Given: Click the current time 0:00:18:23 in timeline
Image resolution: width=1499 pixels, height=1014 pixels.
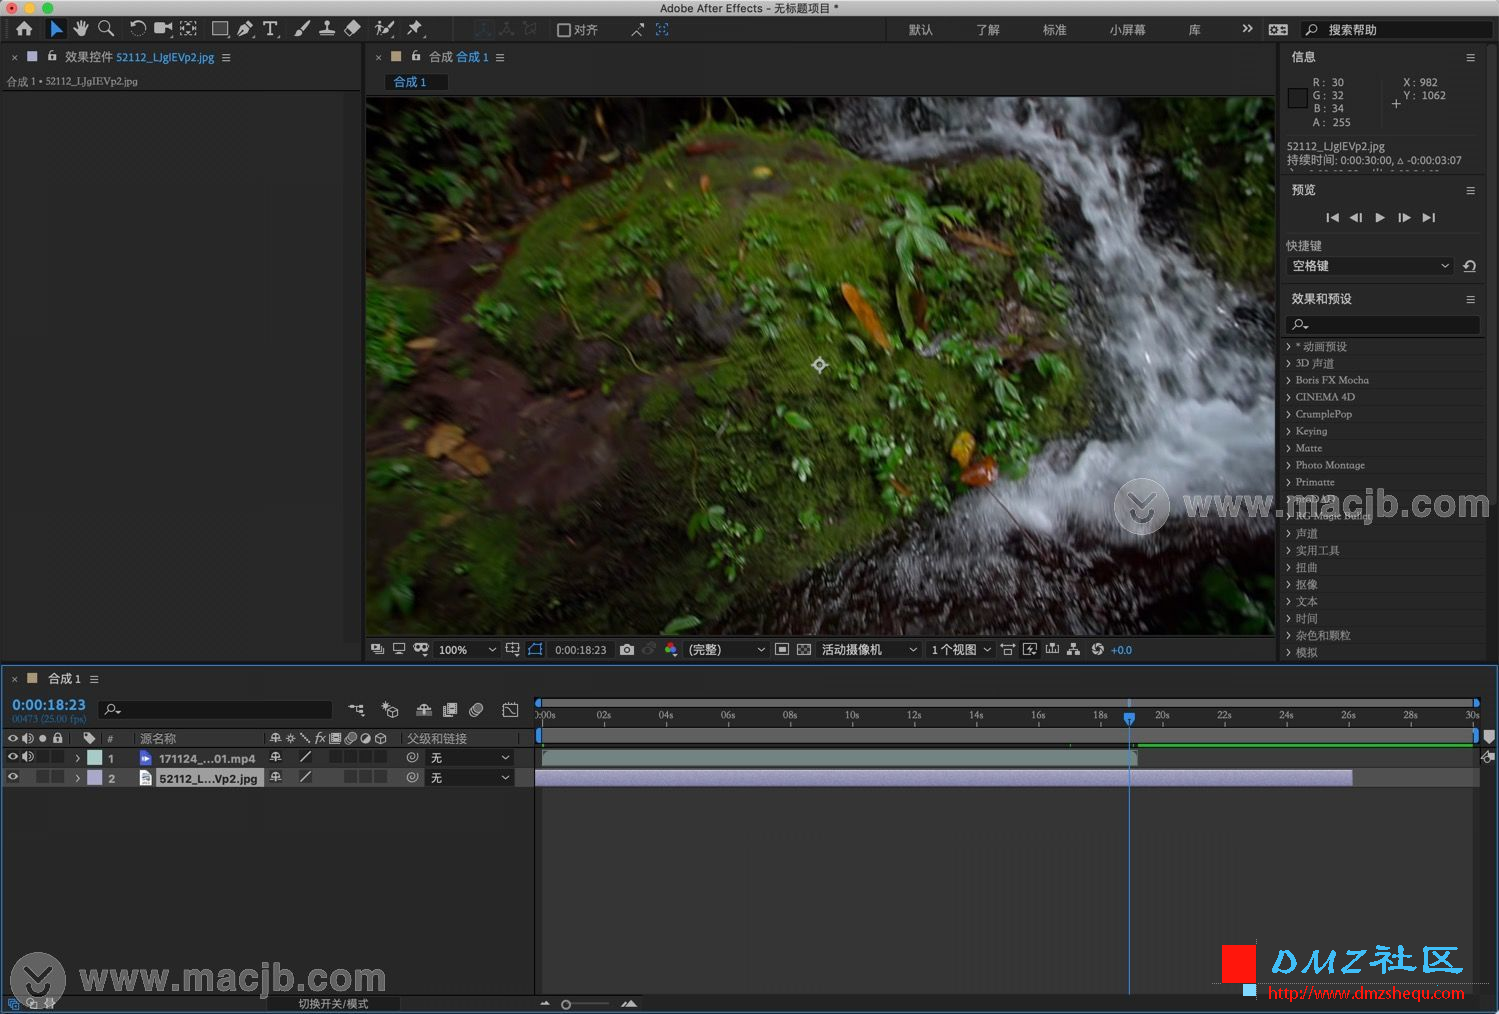Looking at the screenshot, I should pyautogui.click(x=49, y=705).
